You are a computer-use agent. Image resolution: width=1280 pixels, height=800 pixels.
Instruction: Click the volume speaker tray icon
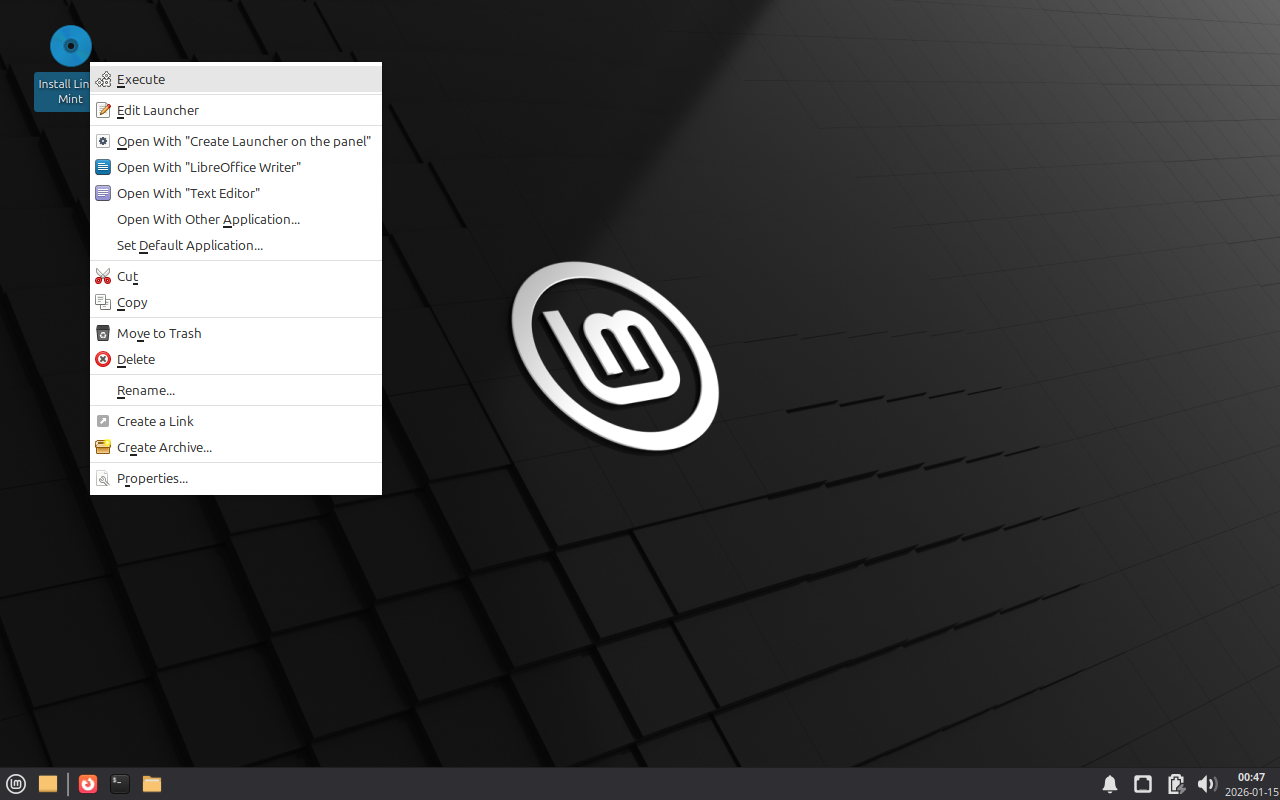coord(1207,784)
